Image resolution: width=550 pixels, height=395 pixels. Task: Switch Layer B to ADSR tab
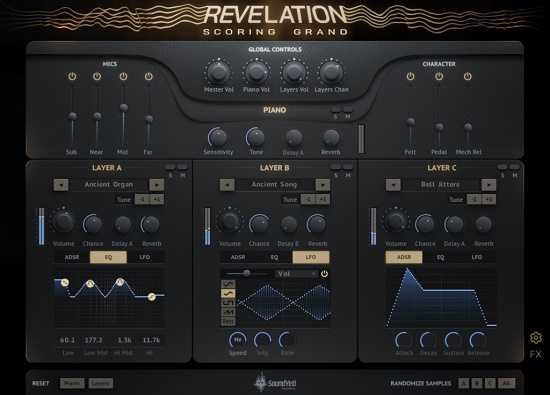(x=238, y=257)
